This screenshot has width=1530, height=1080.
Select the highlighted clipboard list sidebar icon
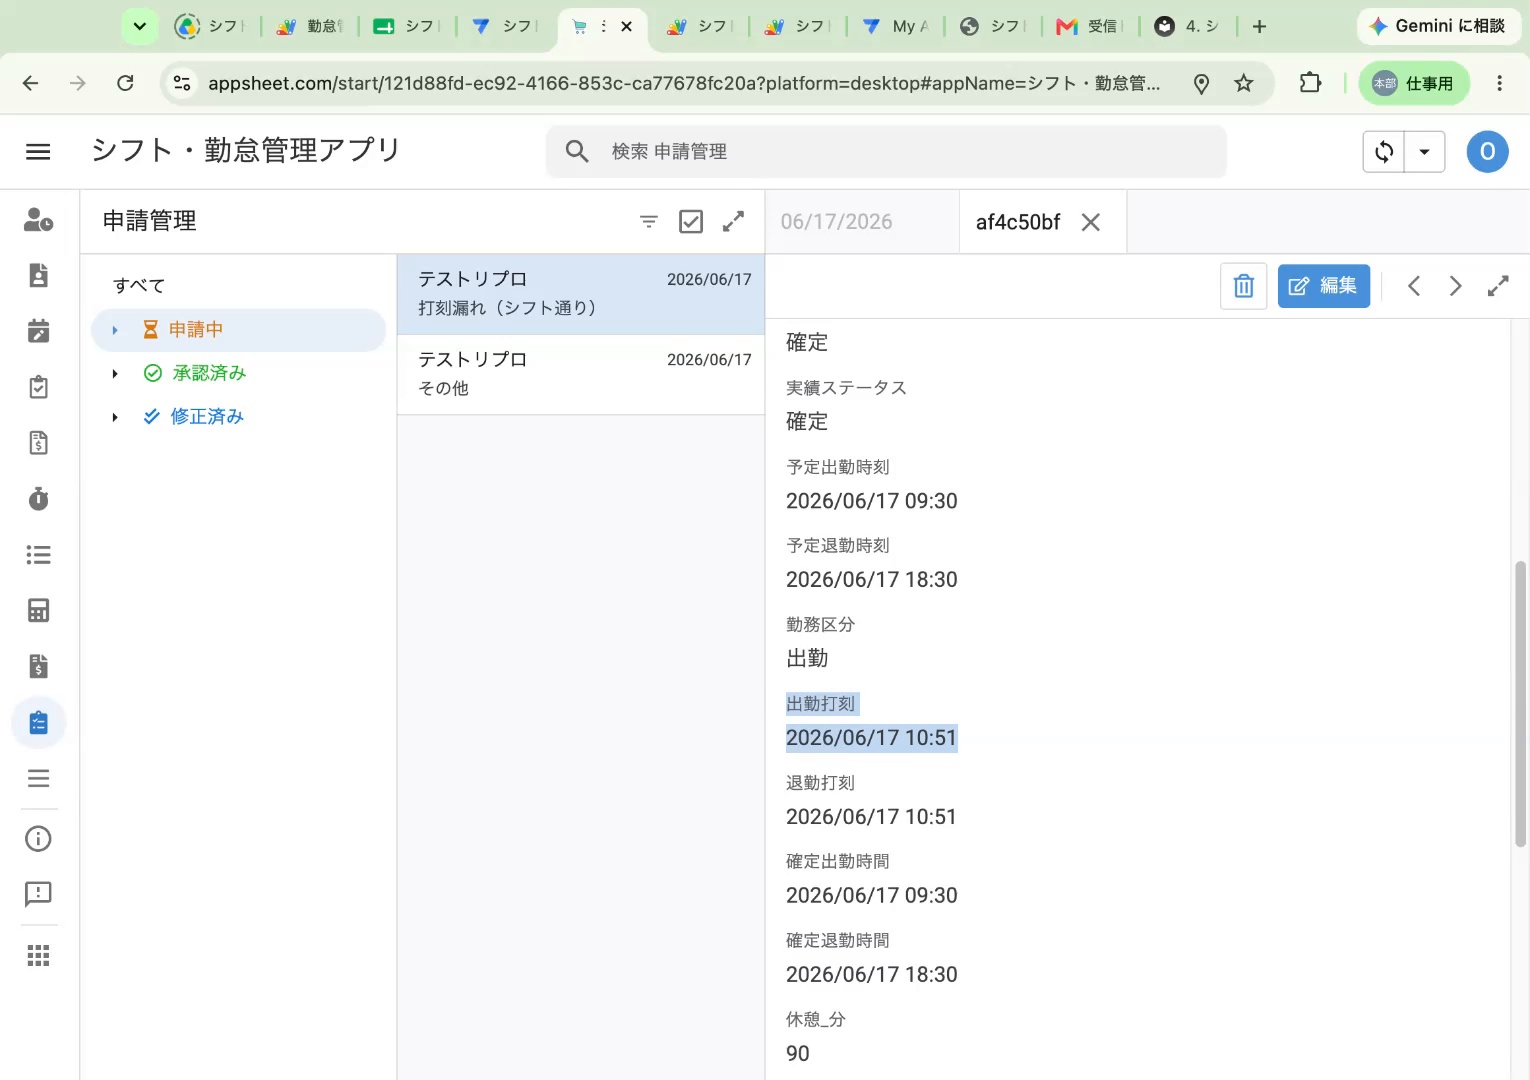click(38, 722)
